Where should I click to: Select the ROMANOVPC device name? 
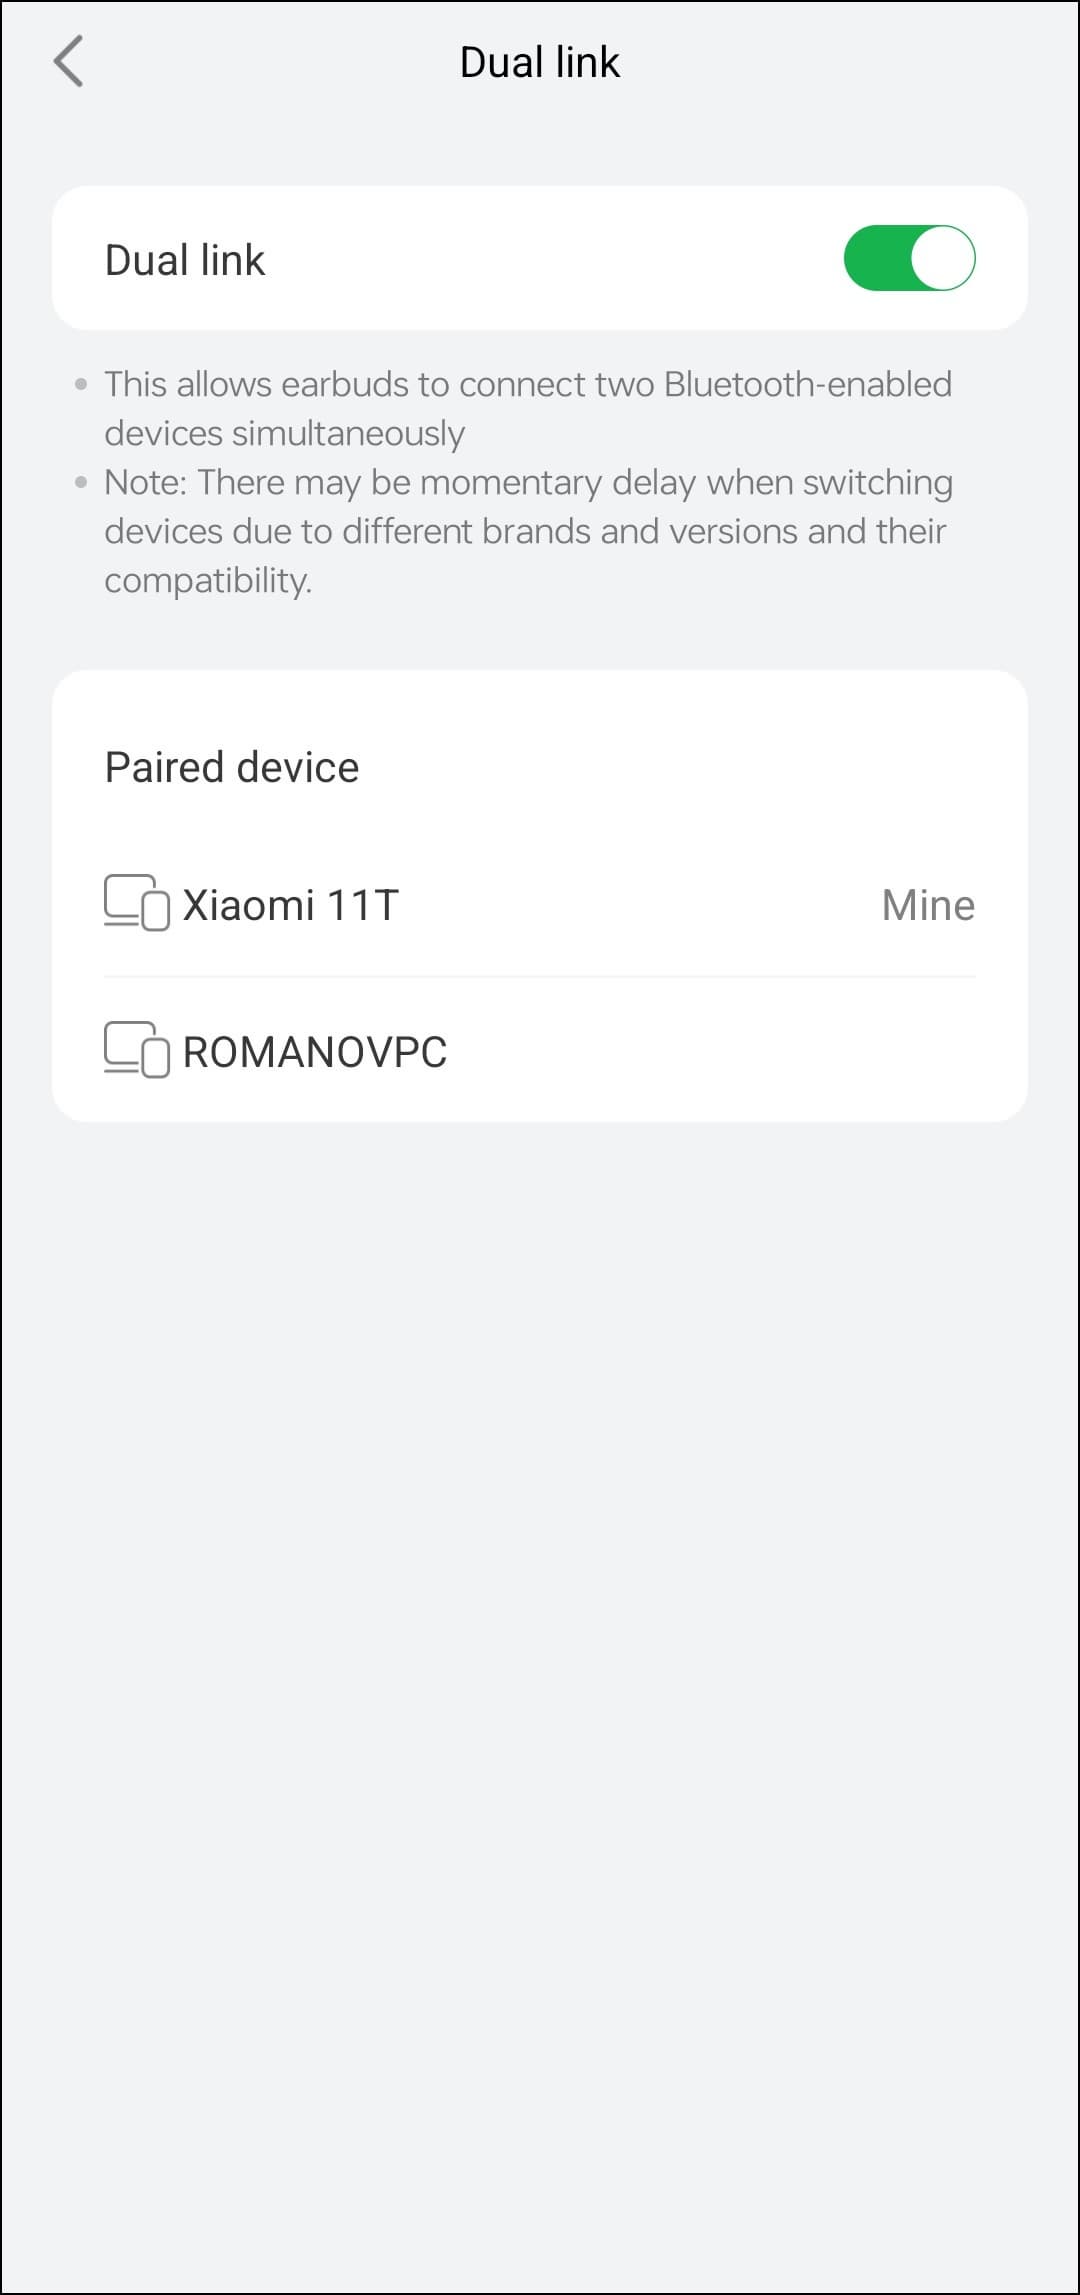[314, 1052]
